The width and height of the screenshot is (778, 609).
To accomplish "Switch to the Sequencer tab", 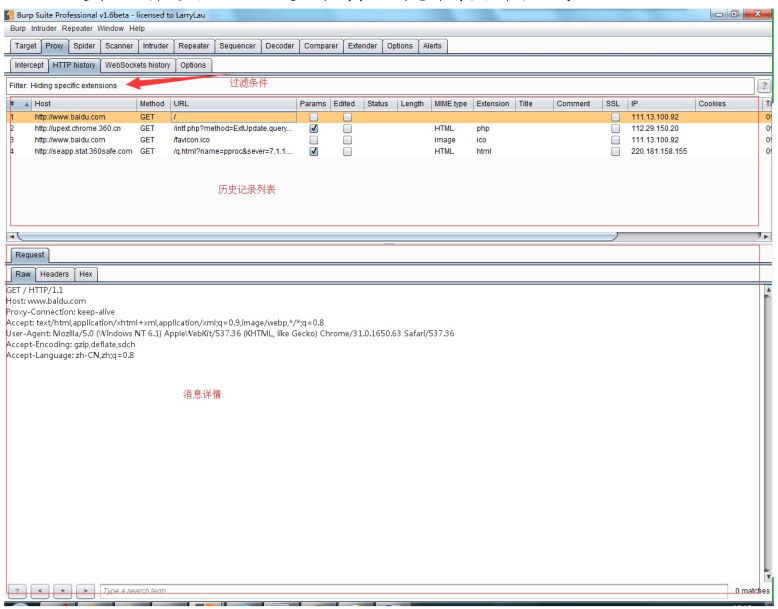I will 237,46.
